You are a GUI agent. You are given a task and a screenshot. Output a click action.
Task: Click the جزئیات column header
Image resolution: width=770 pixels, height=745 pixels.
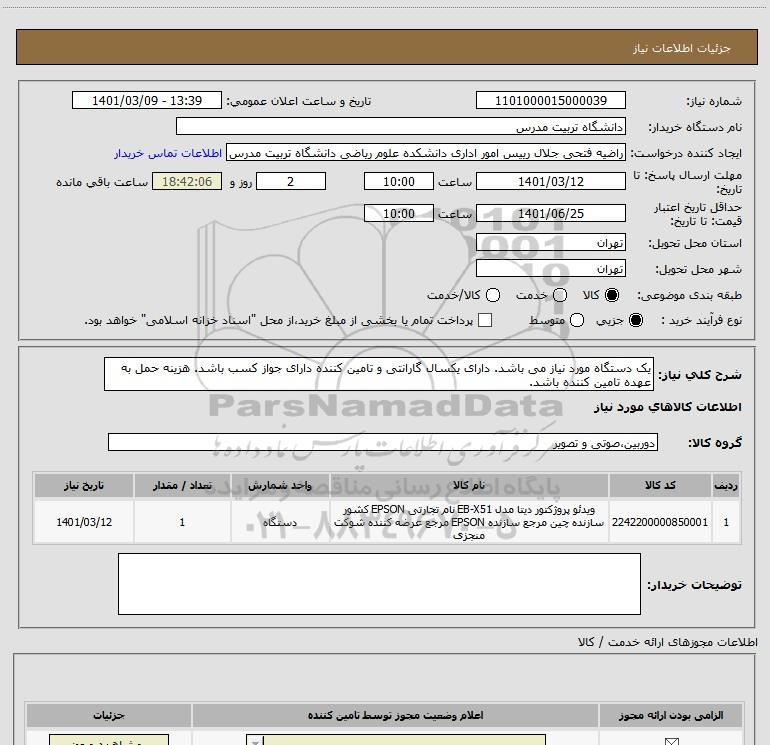click(x=109, y=716)
